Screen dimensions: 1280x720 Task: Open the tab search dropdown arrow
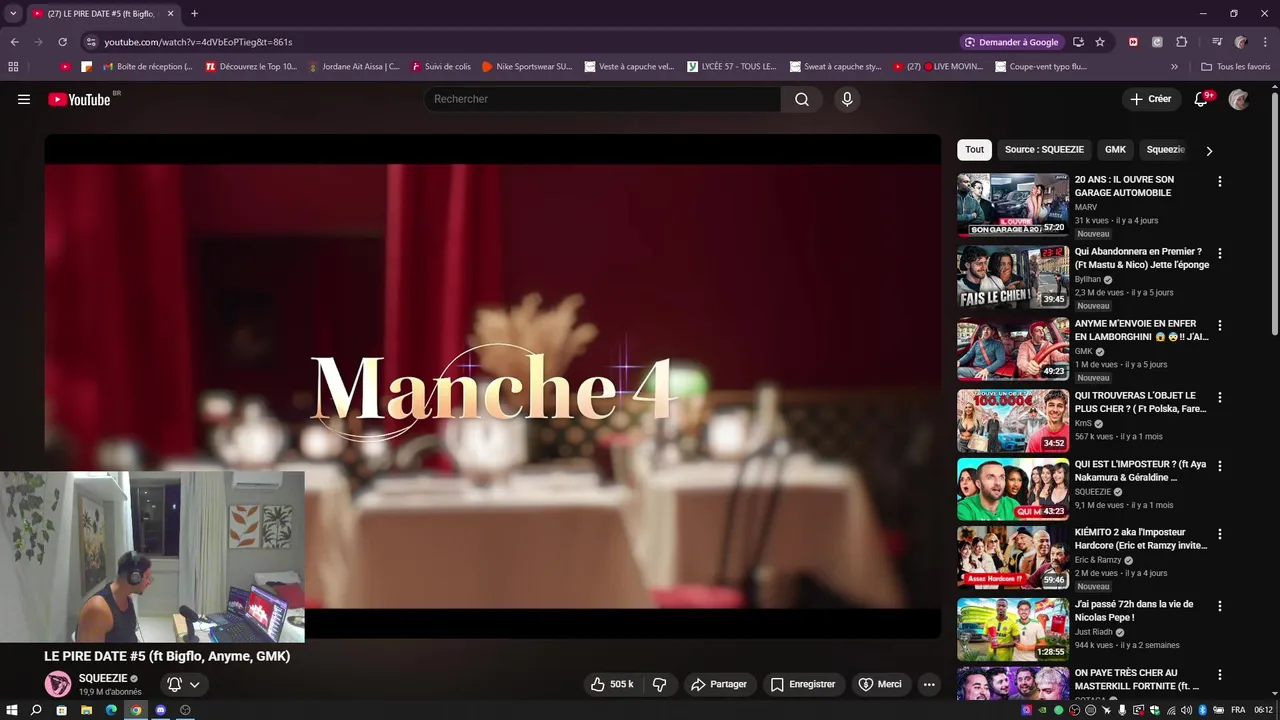coord(13,13)
